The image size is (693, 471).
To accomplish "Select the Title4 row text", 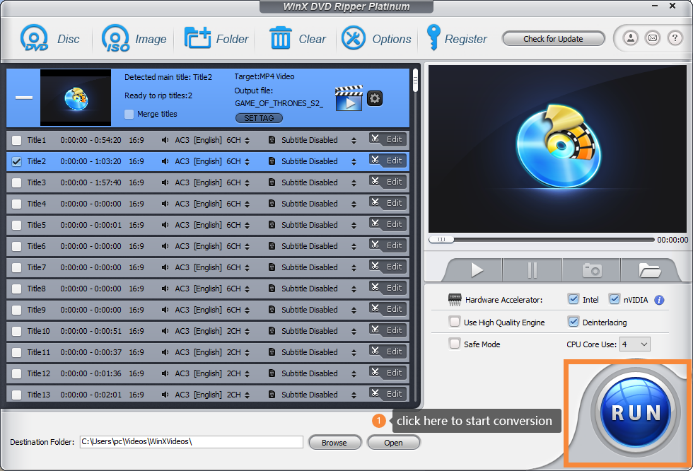I will coord(36,204).
